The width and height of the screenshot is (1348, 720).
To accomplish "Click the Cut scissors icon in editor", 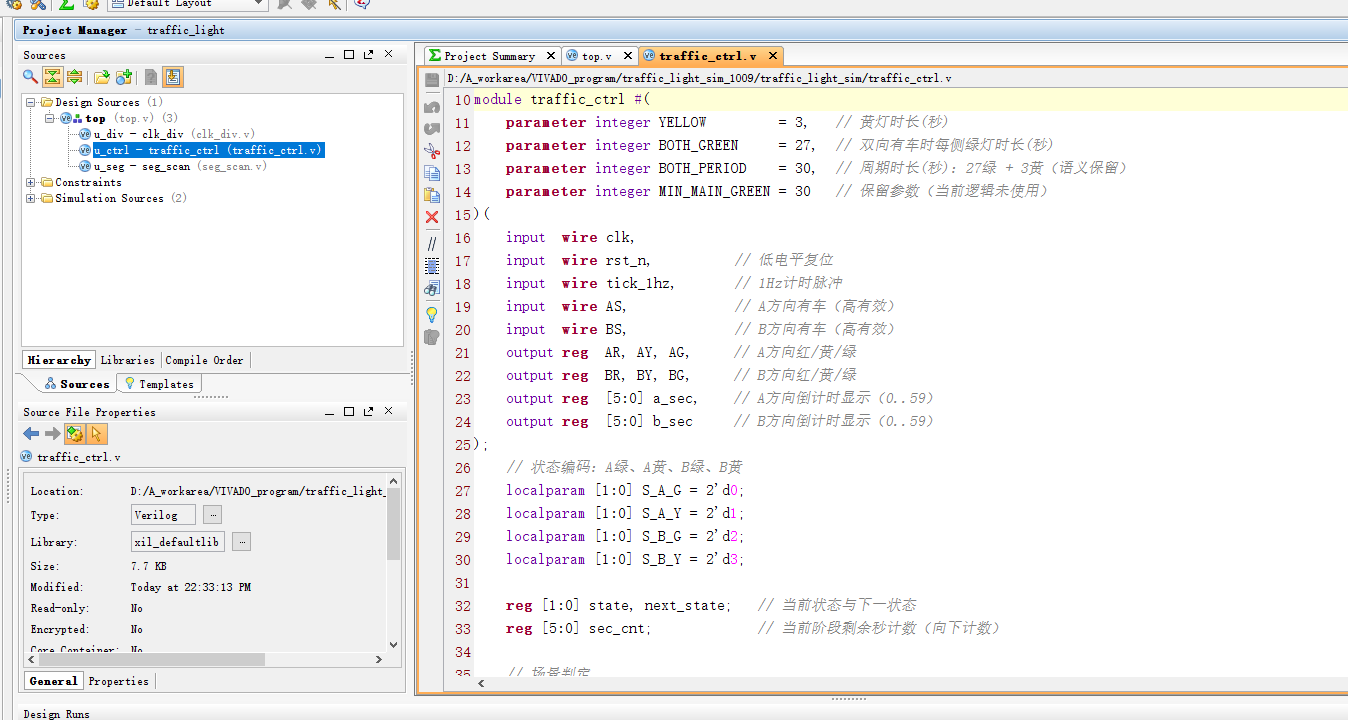I will 432,151.
